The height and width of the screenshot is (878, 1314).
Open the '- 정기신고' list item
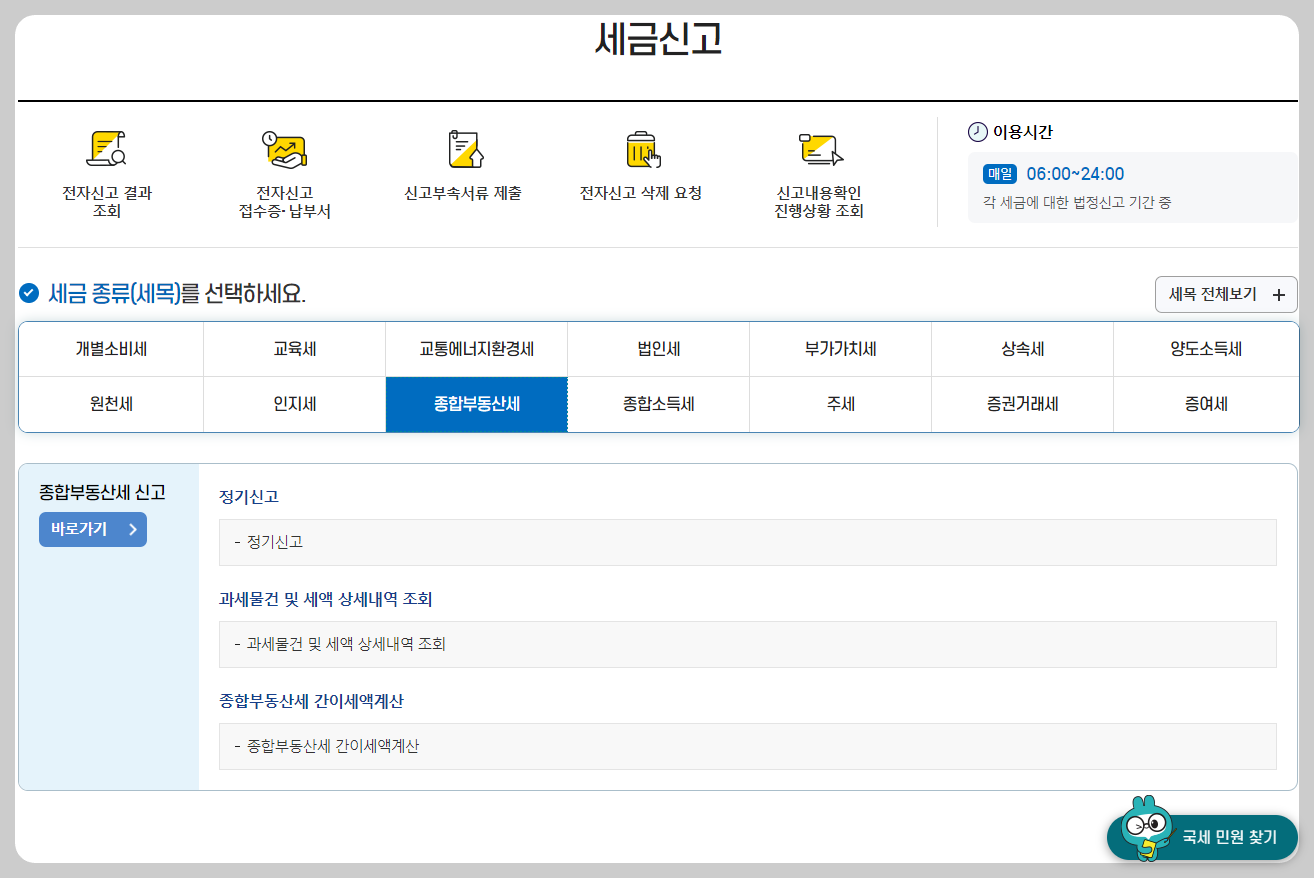748,542
